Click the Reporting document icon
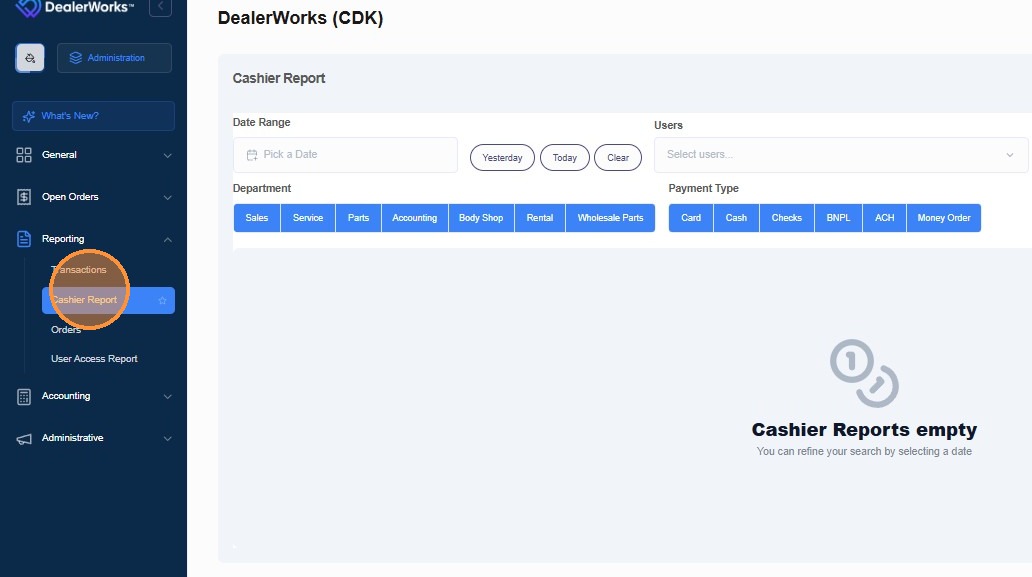The image size is (1032, 577). [x=24, y=239]
